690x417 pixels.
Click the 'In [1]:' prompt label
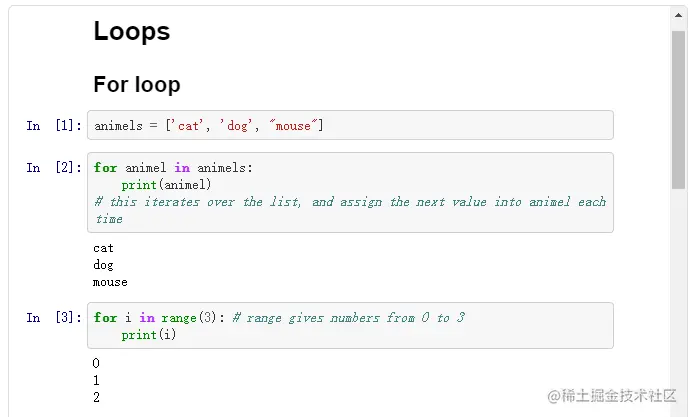tap(54, 126)
